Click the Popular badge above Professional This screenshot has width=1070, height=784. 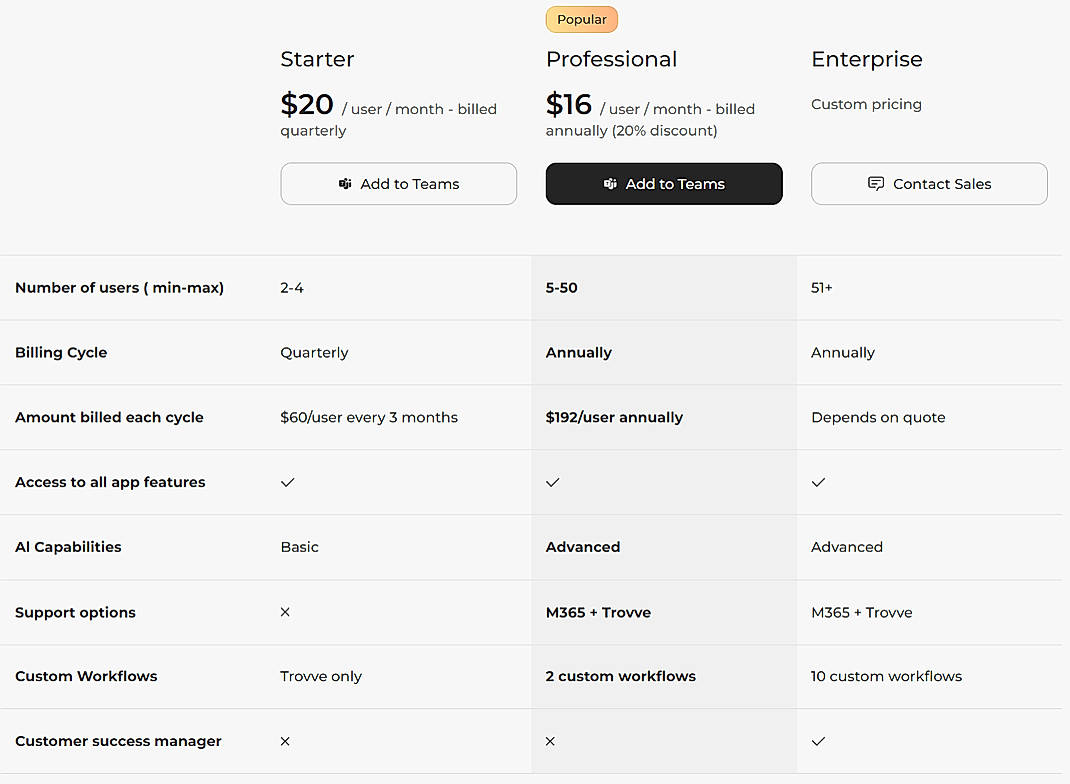pyautogui.click(x=581, y=19)
